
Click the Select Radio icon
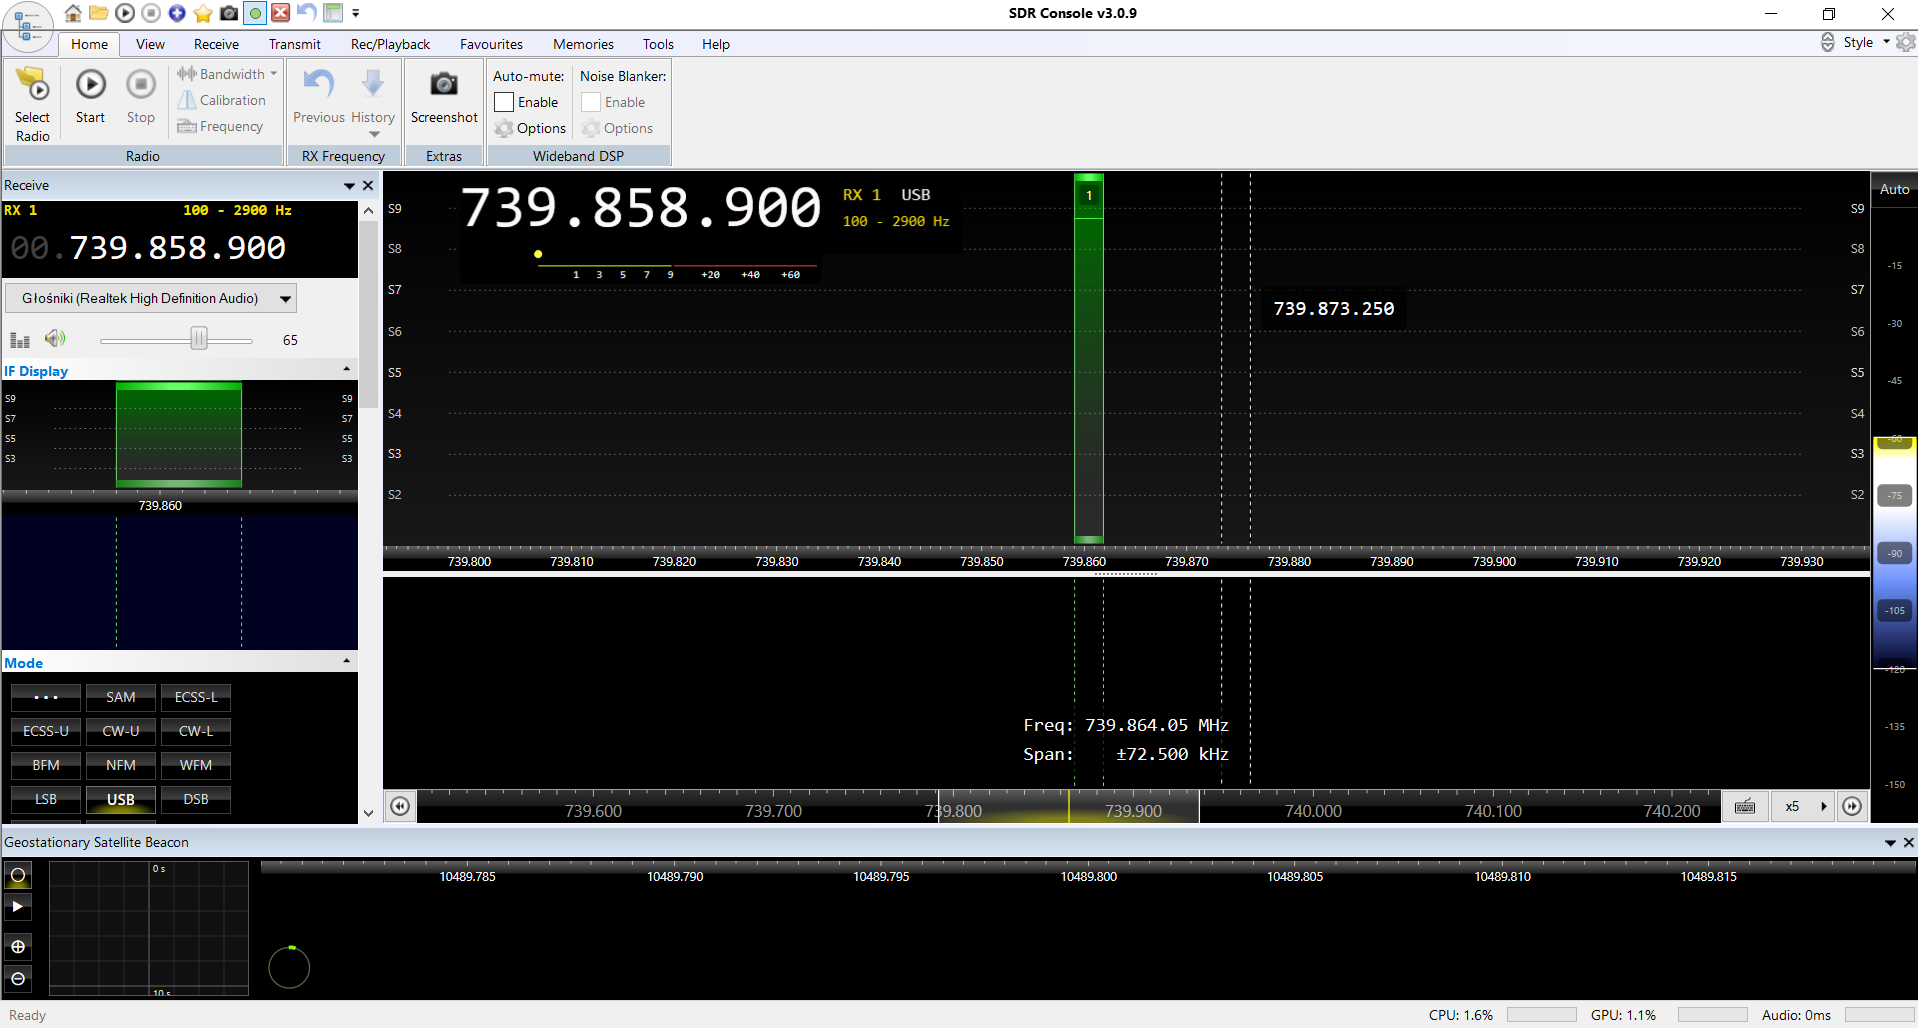point(33,86)
